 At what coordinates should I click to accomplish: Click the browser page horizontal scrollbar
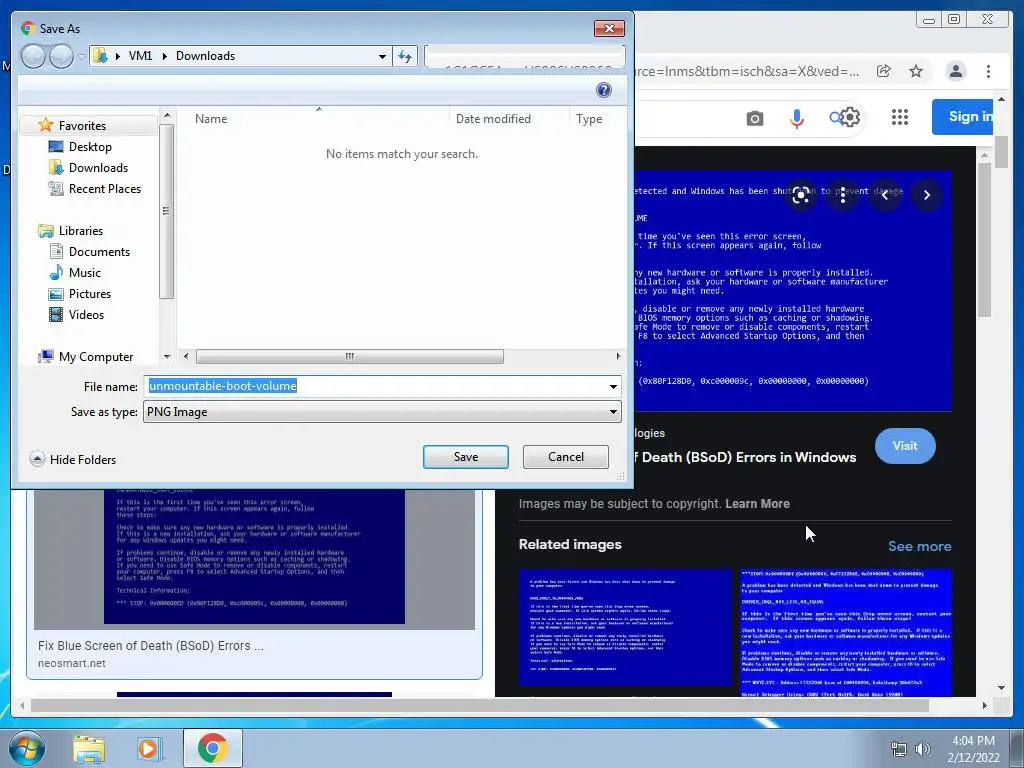pos(480,705)
